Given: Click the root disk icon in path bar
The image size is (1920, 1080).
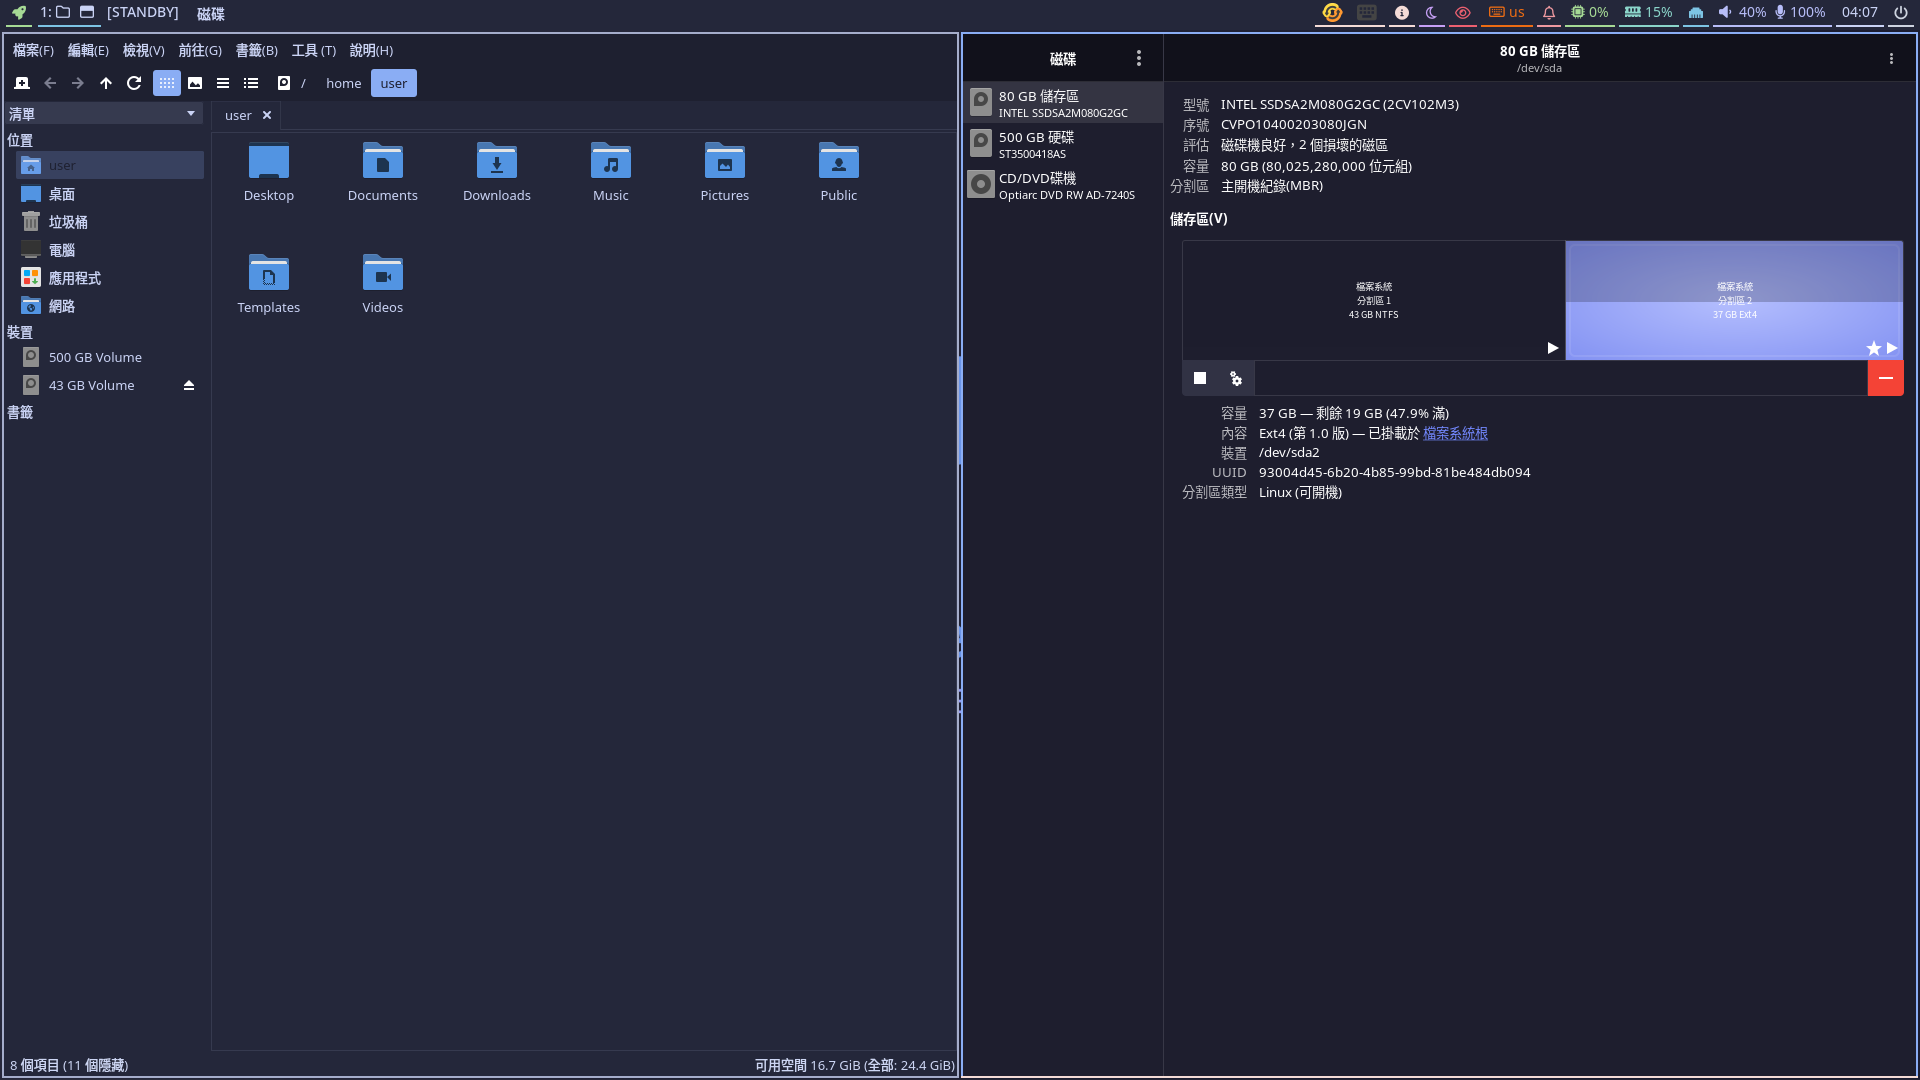Looking at the screenshot, I should click(284, 83).
